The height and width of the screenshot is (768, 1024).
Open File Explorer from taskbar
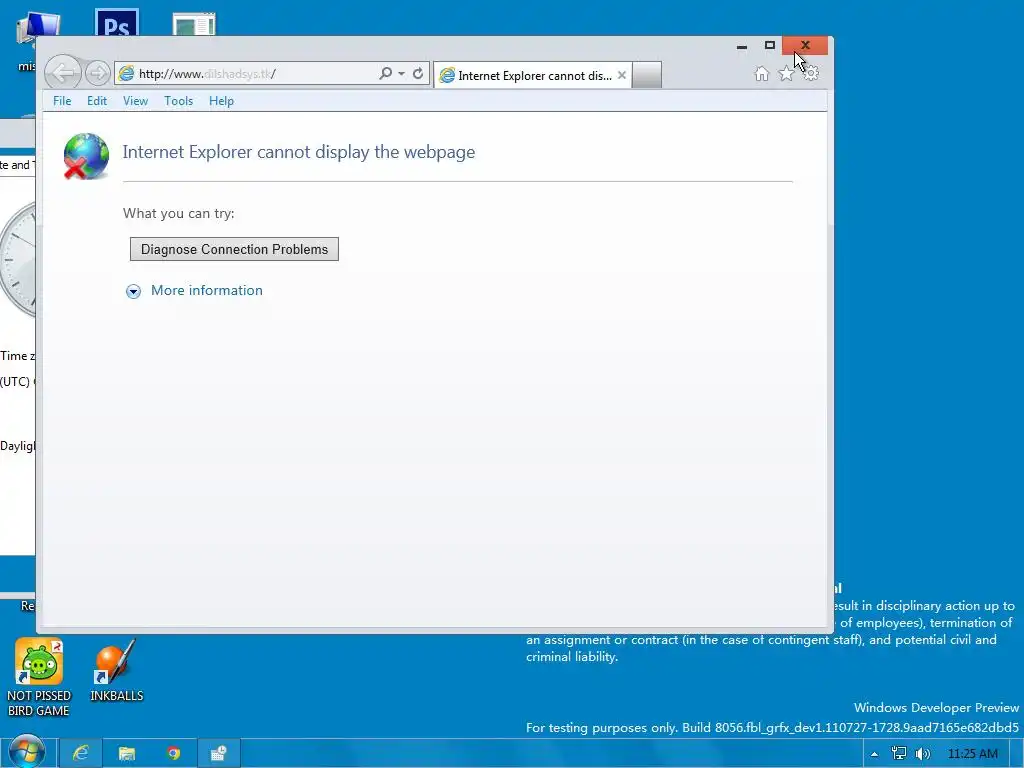[127, 754]
